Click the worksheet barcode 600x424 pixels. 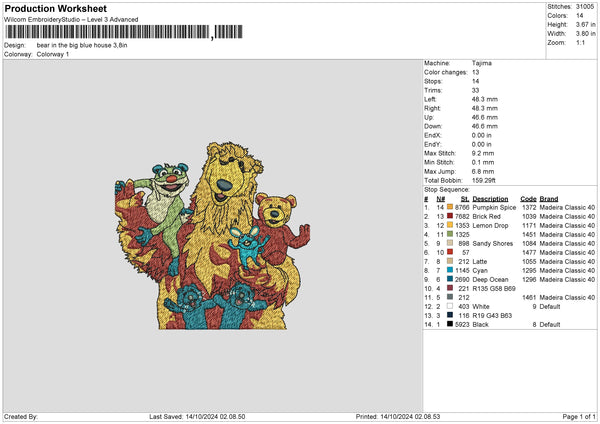[x=124, y=32]
